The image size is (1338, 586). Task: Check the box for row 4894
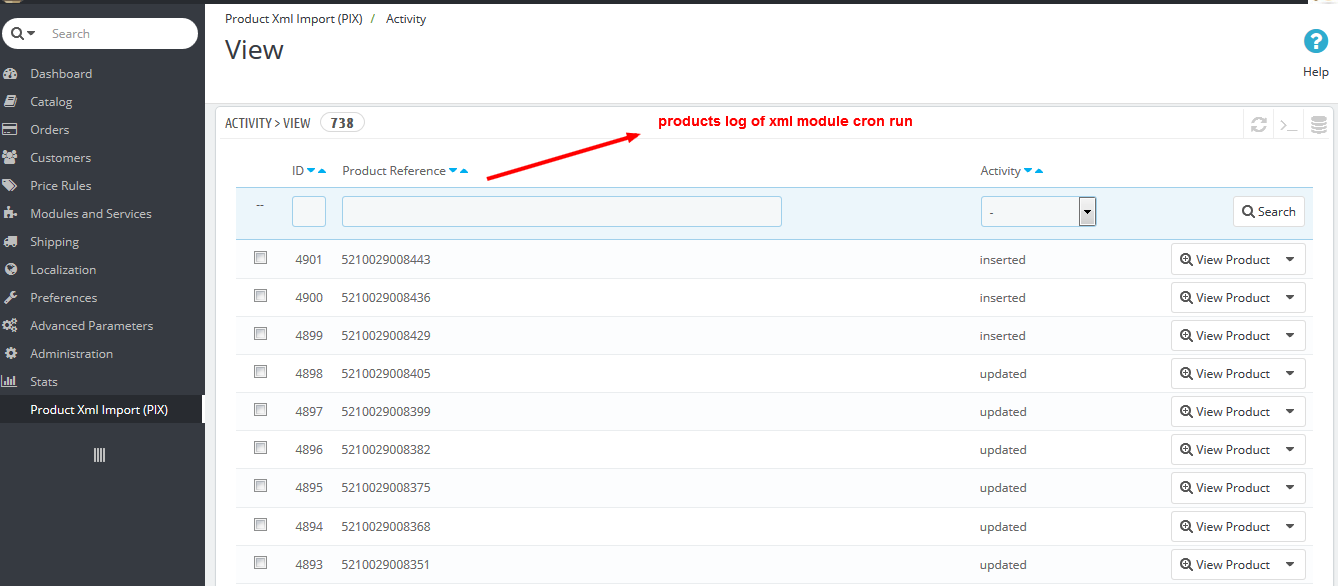click(261, 525)
